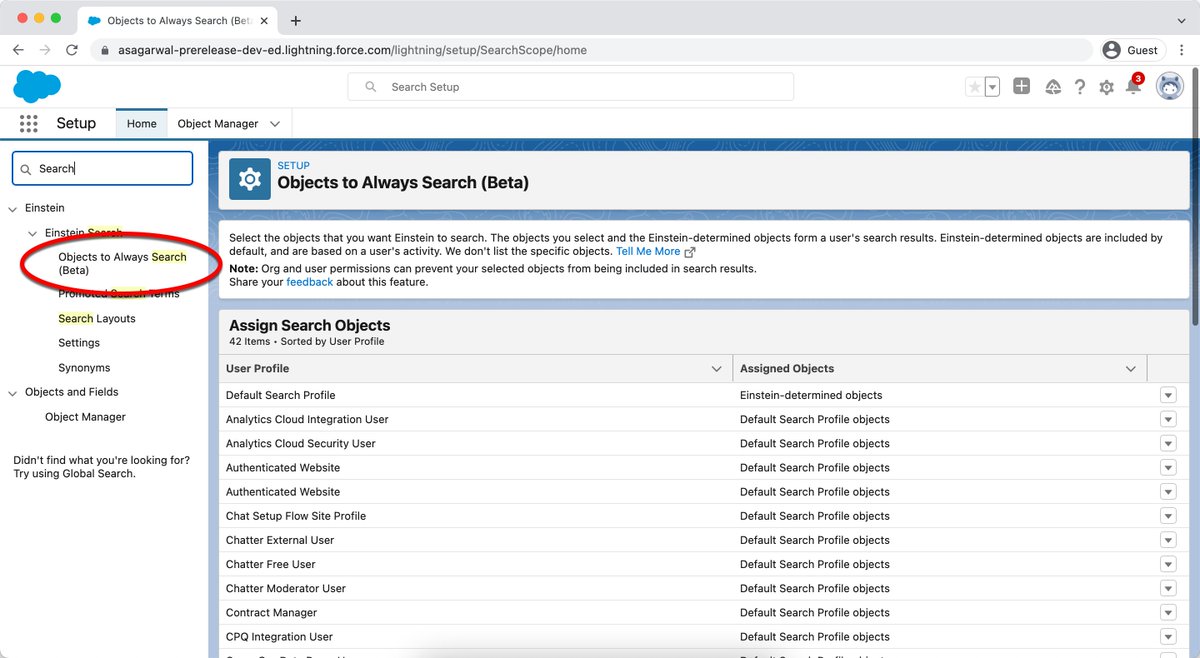The height and width of the screenshot is (658, 1200).
Task: Select the Einstein-determined objects cell
Action: pyautogui.click(x=940, y=395)
